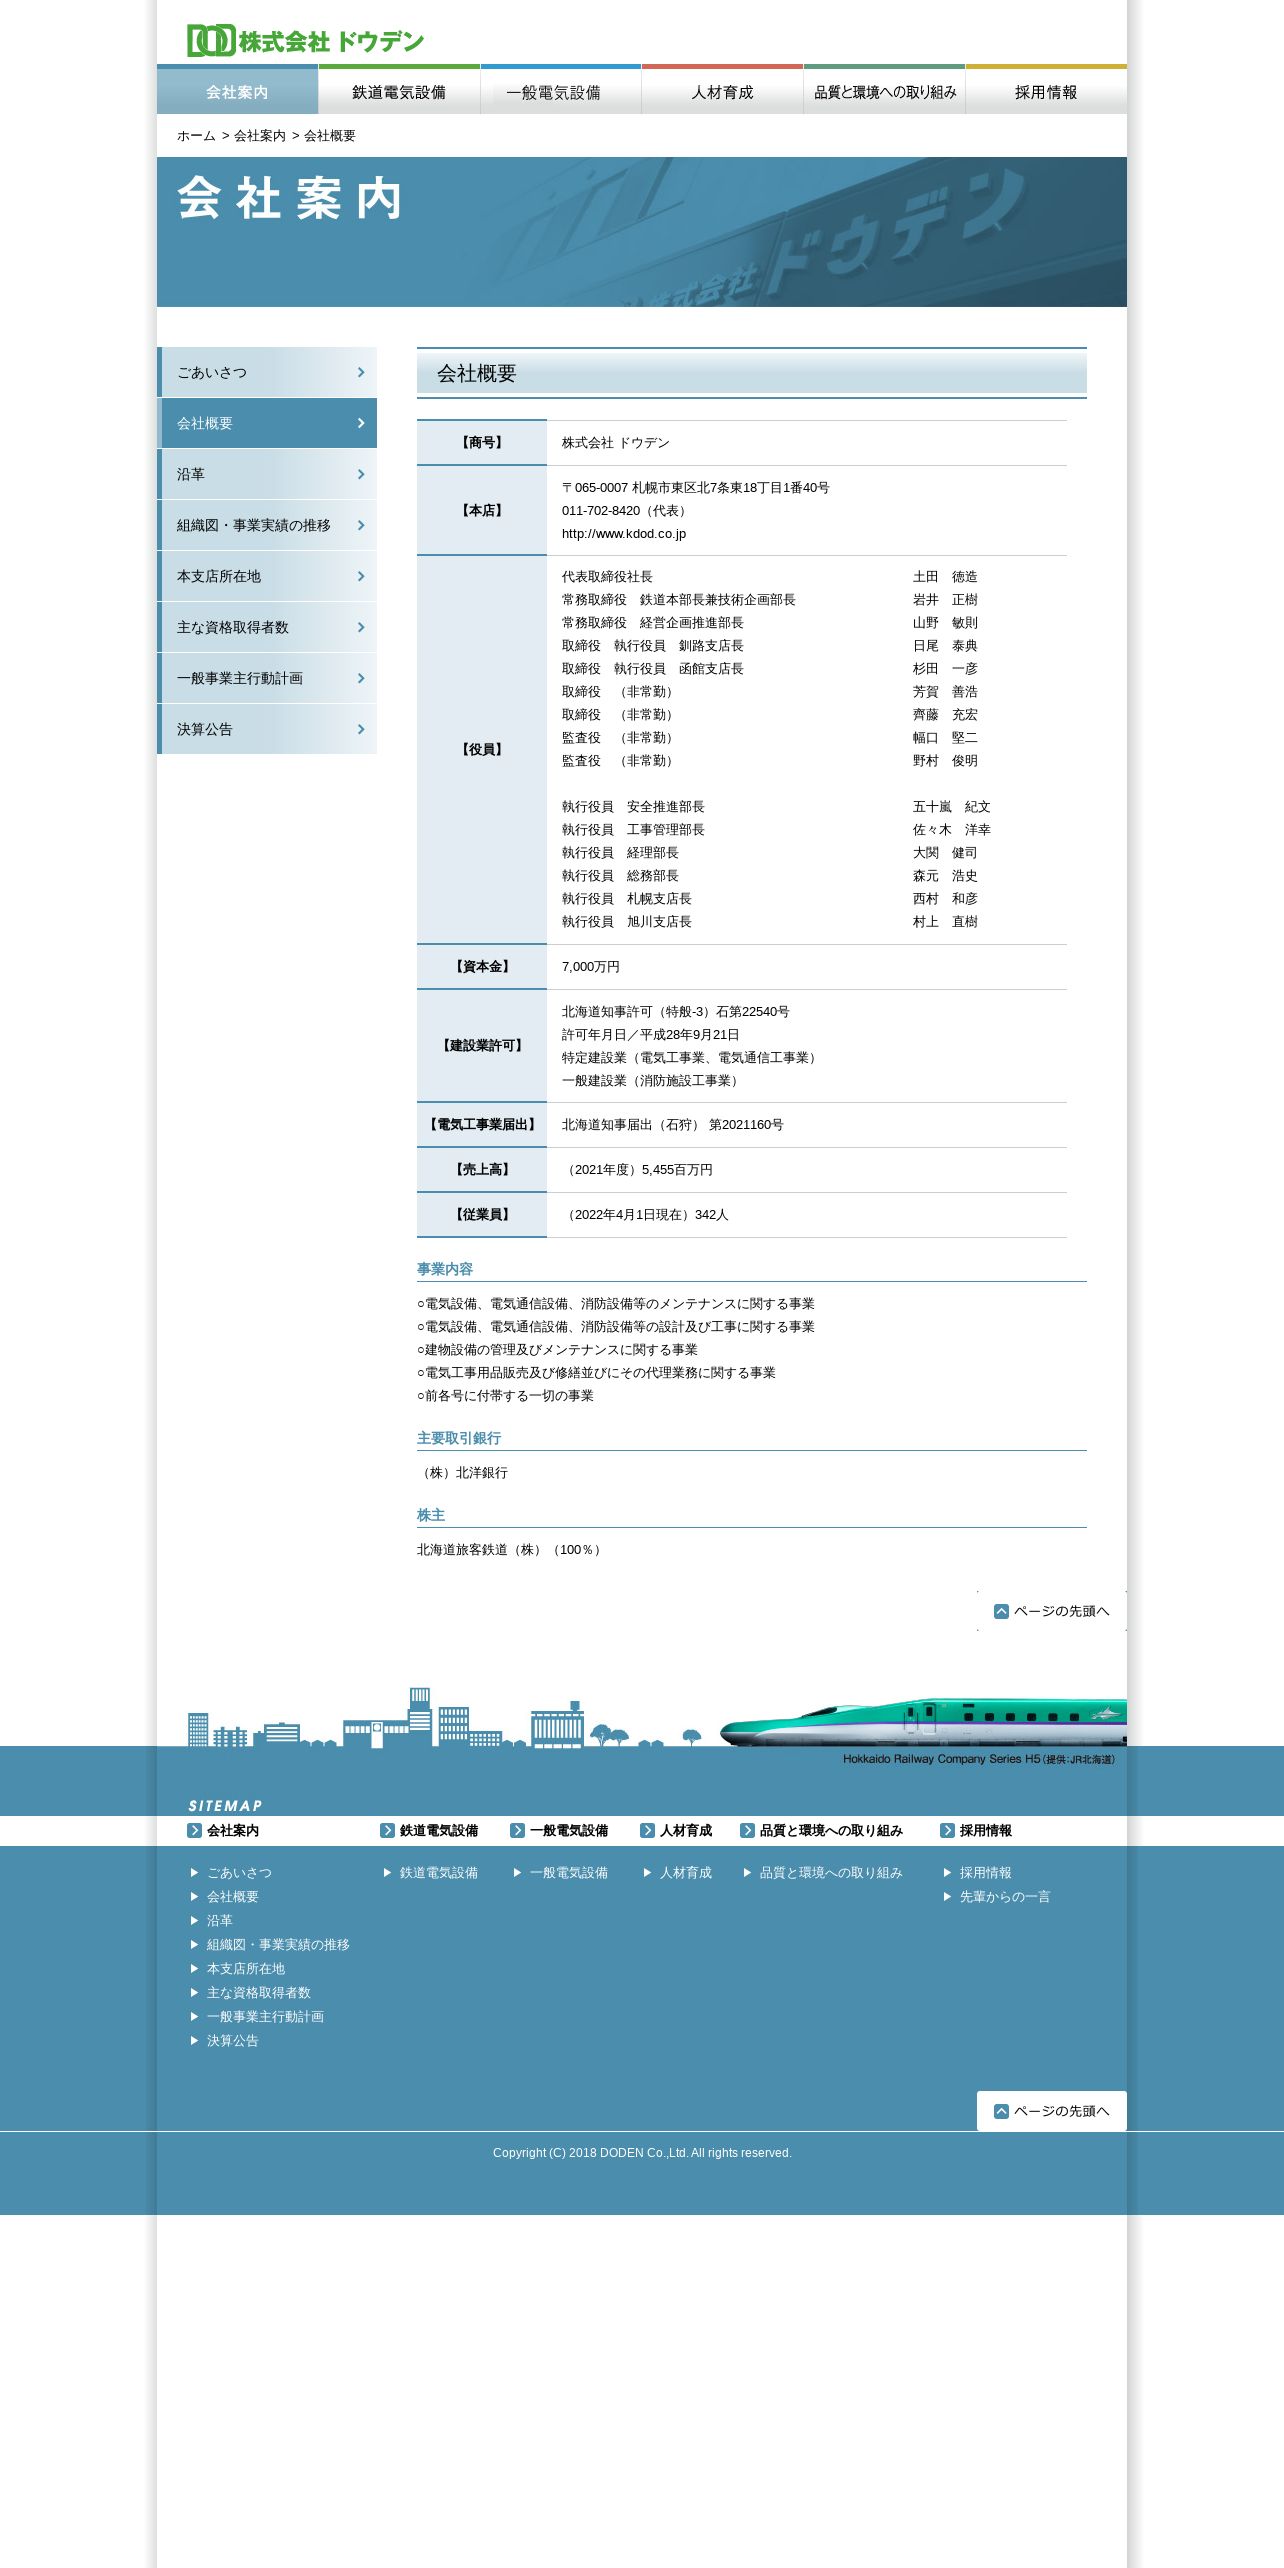Click arrow icon beside sitemap heading 採用情報
The height and width of the screenshot is (2568, 1284).
pos(947,1830)
